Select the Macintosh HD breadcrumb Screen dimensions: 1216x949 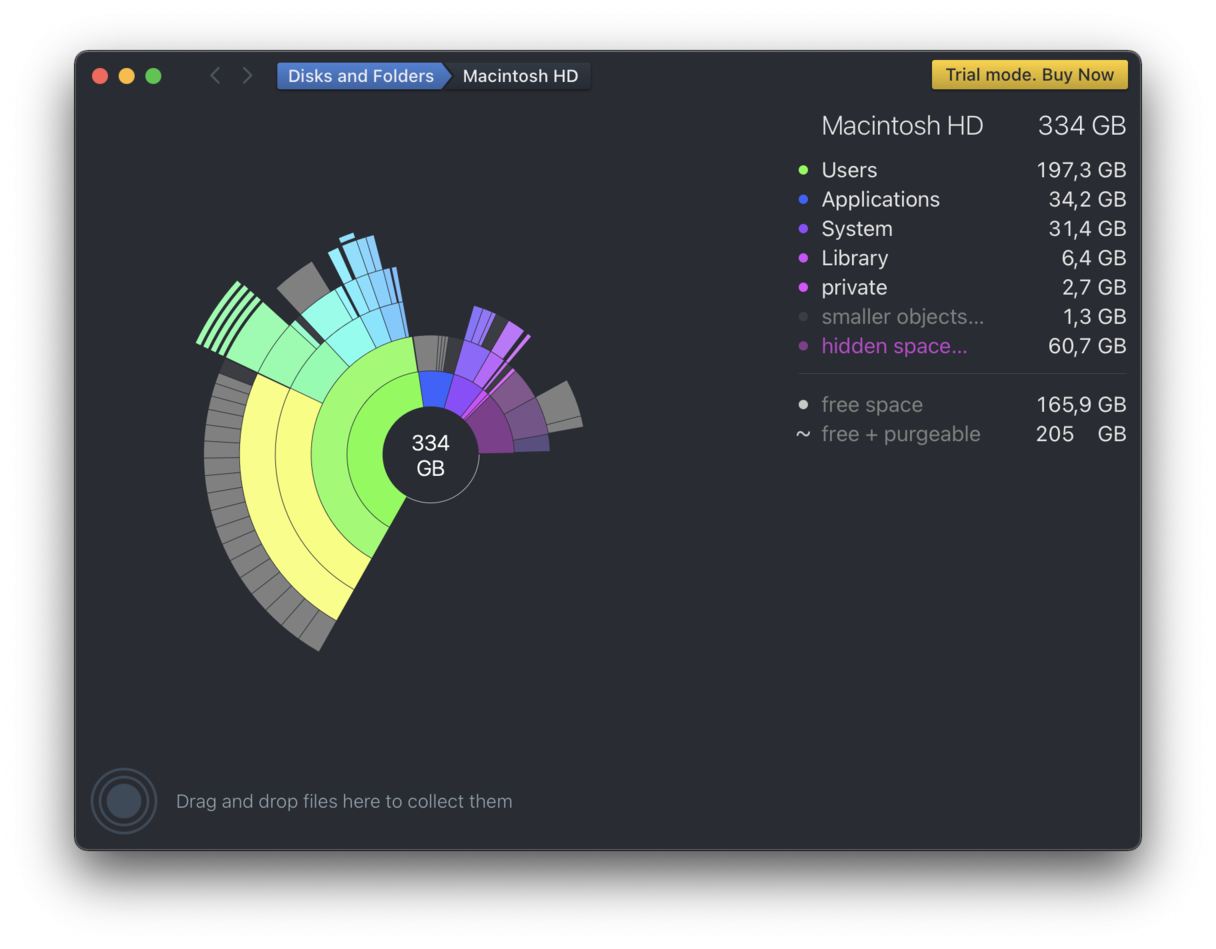click(520, 76)
